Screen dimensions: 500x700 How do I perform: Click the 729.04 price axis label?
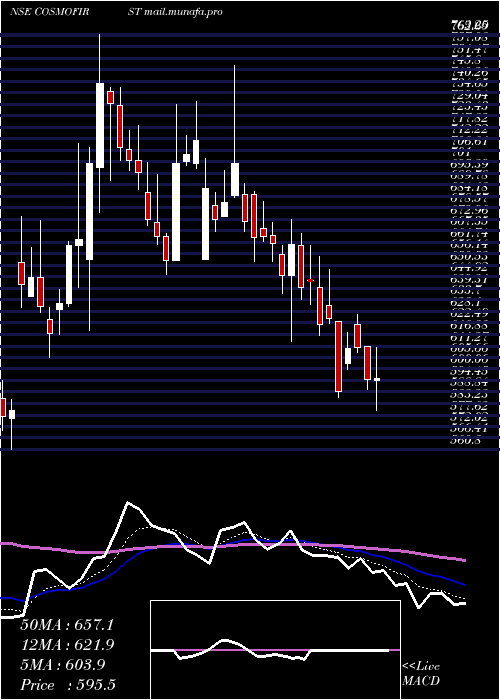tap(470, 96)
